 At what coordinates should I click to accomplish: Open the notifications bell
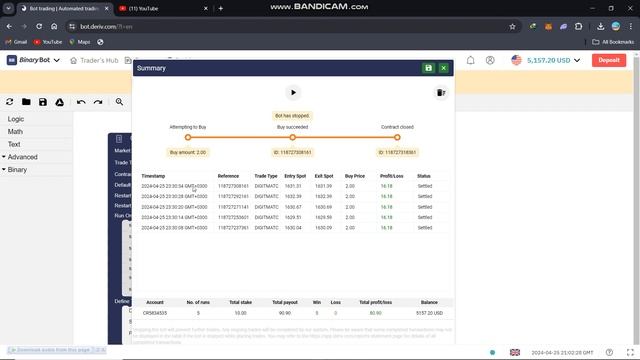point(471,60)
